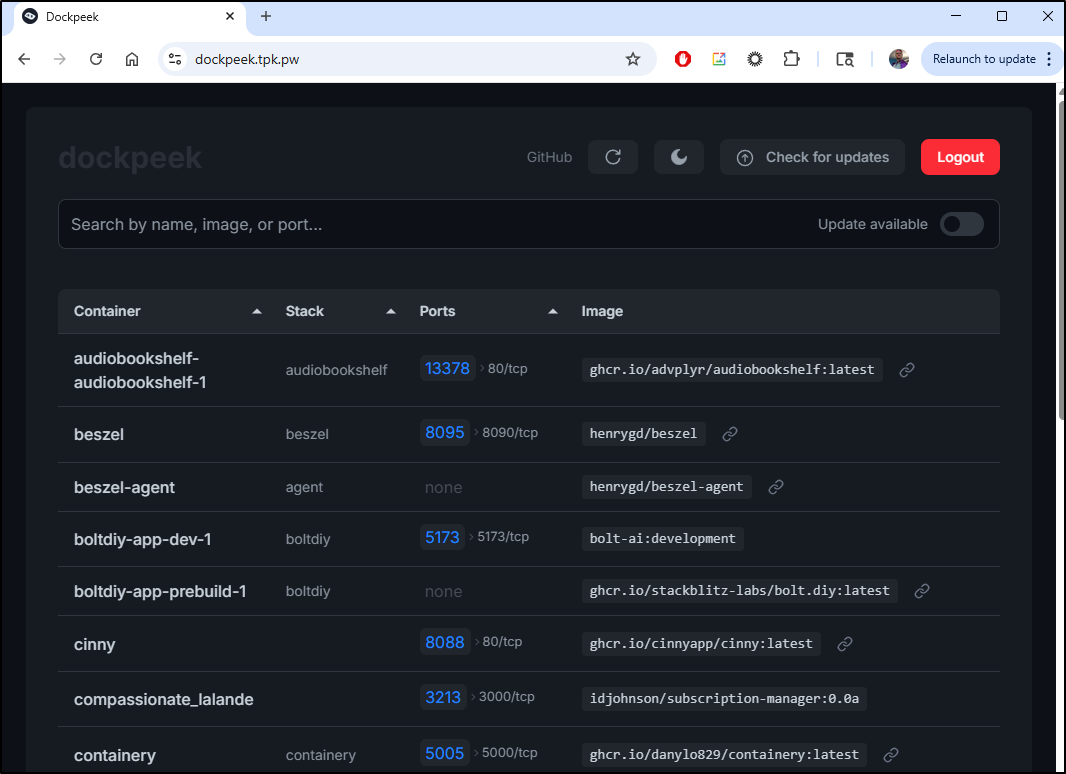Viewport: 1066px width, 774px height.
Task: Click the Image column header
Action: pyautogui.click(x=602, y=312)
